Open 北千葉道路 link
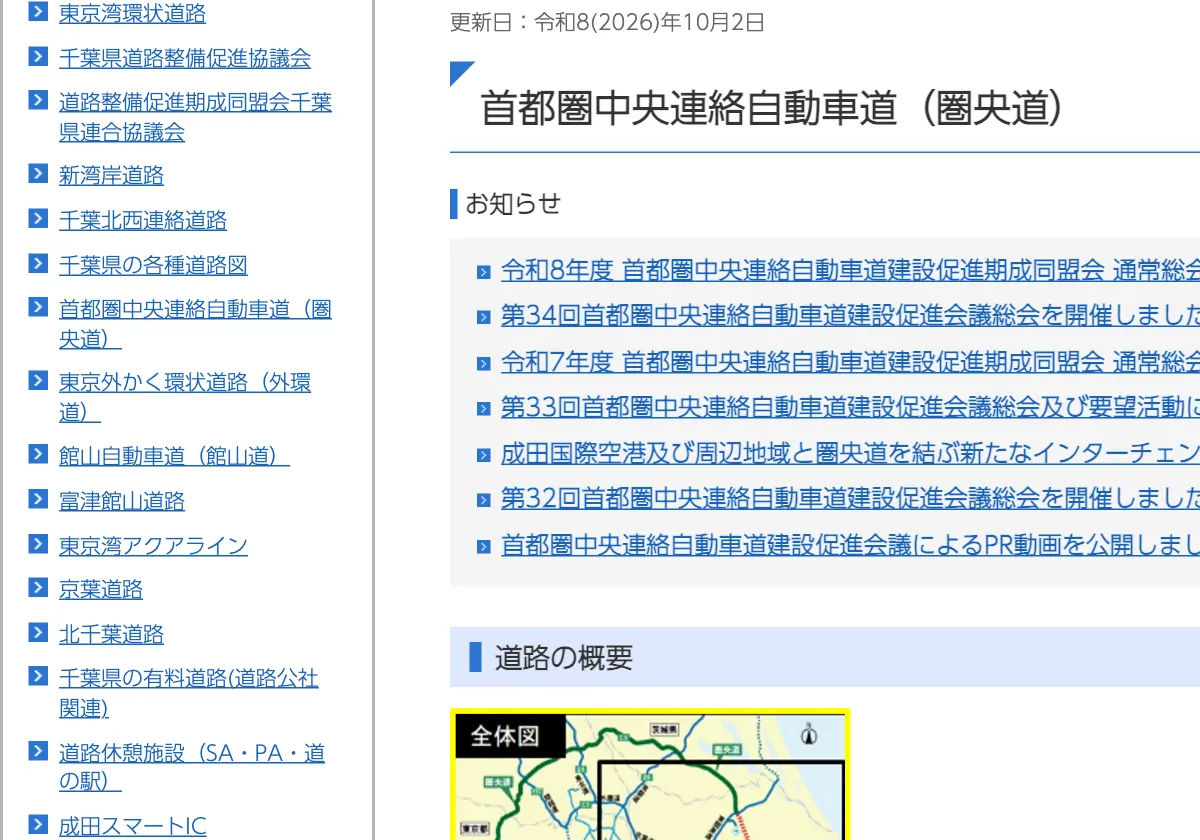This screenshot has width=1200, height=840. [x=111, y=634]
